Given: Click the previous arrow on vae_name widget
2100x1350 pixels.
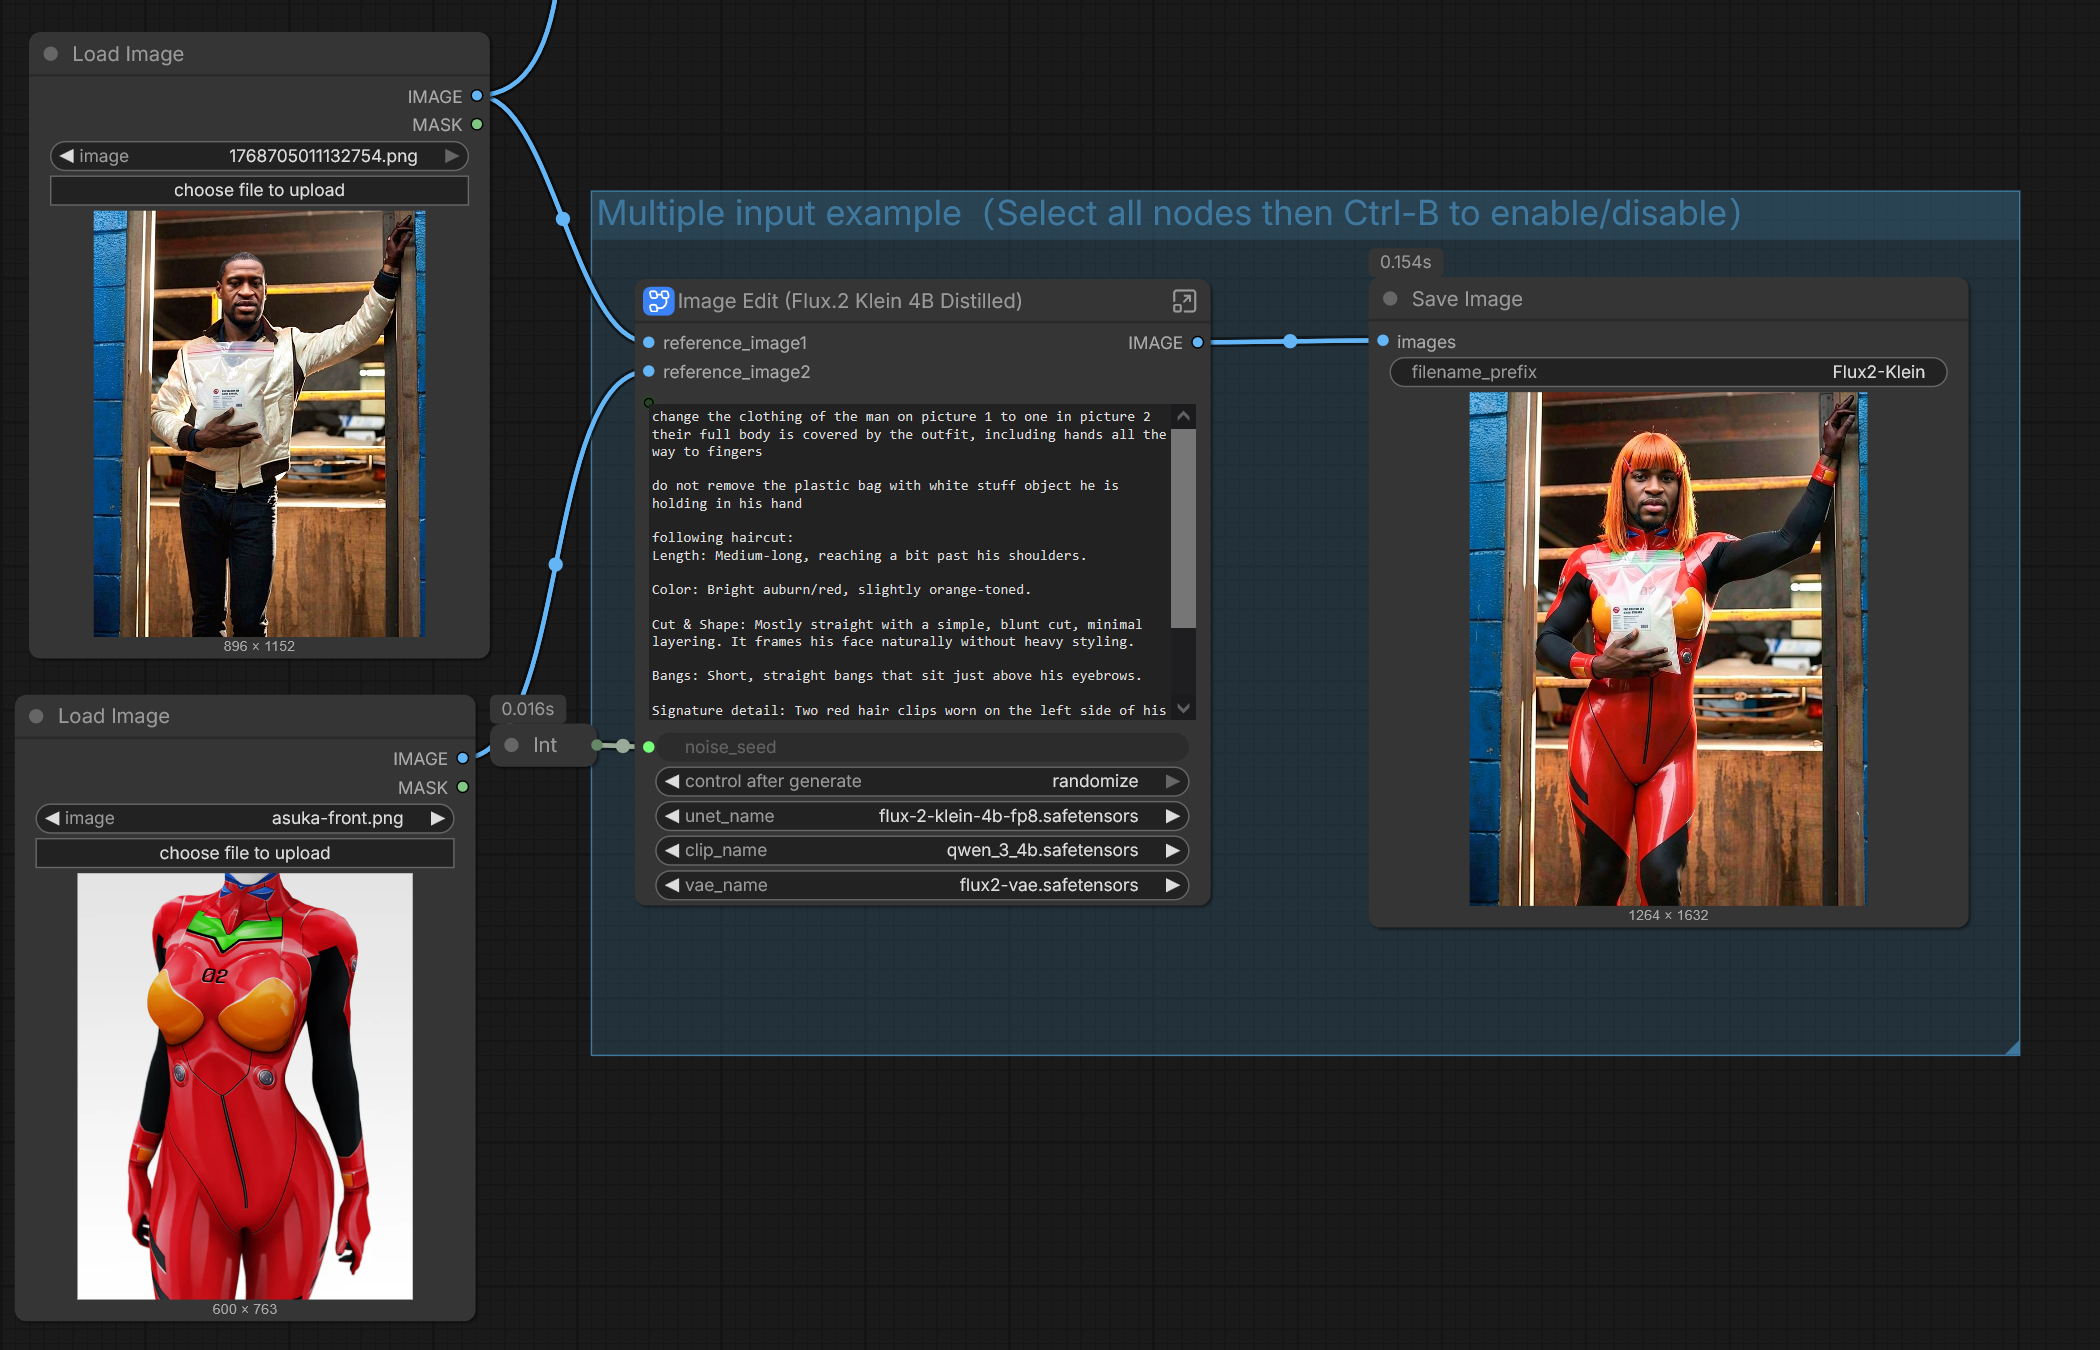Looking at the screenshot, I should [x=672, y=885].
